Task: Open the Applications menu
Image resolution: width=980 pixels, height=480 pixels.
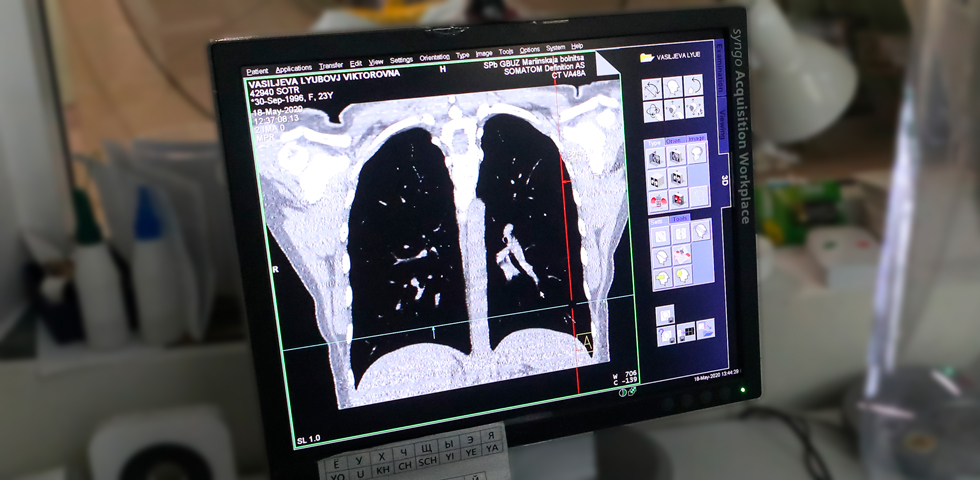Action: click(293, 68)
